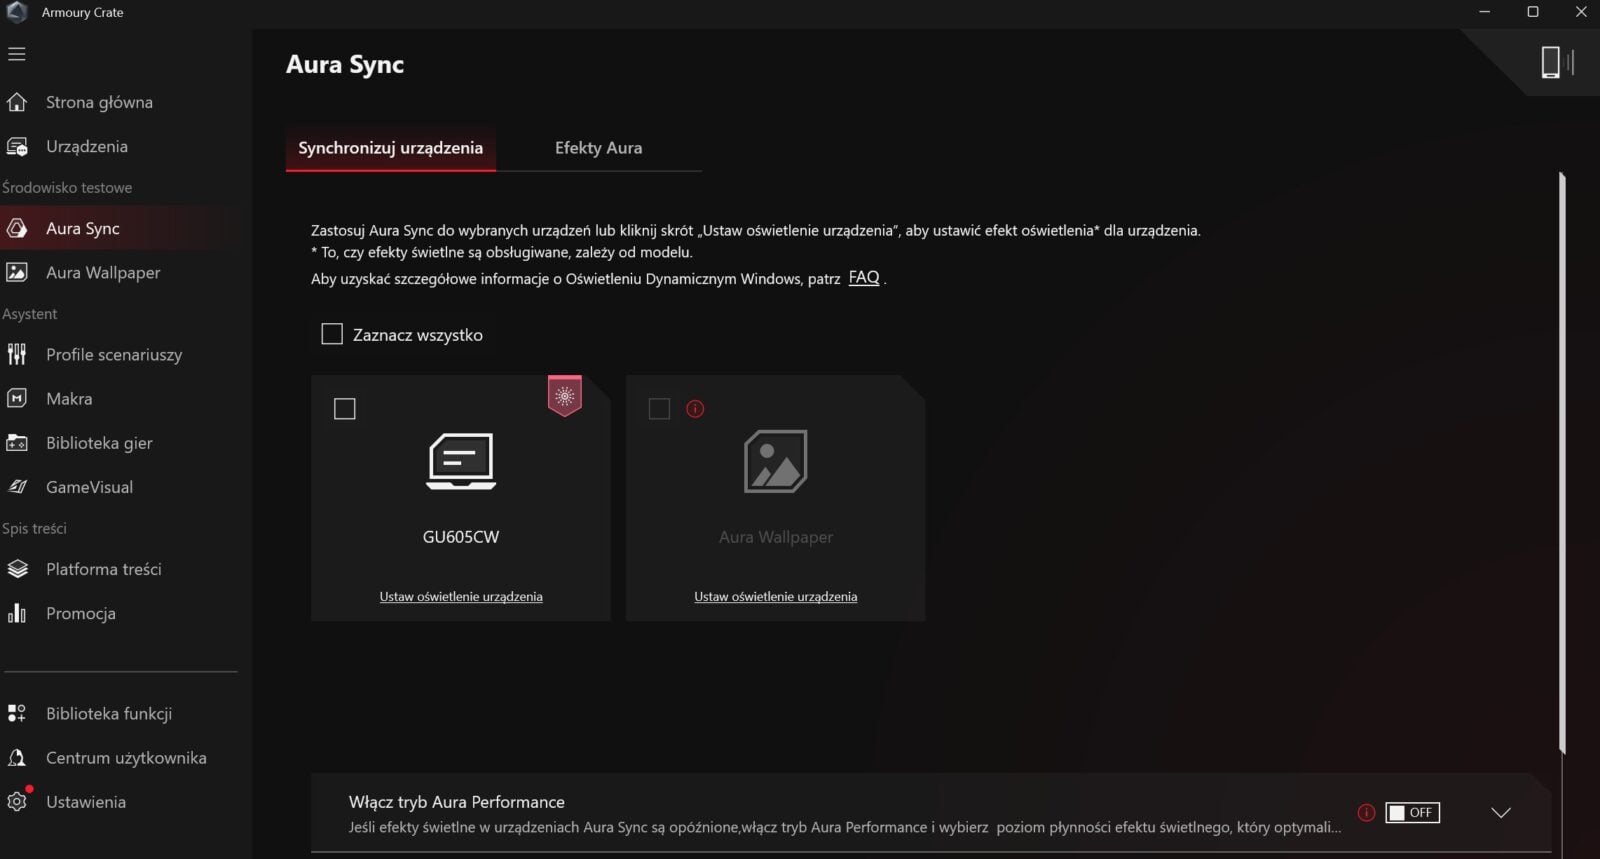Click the Zaznacz wszystko label
The image size is (1600, 859).
418,335
